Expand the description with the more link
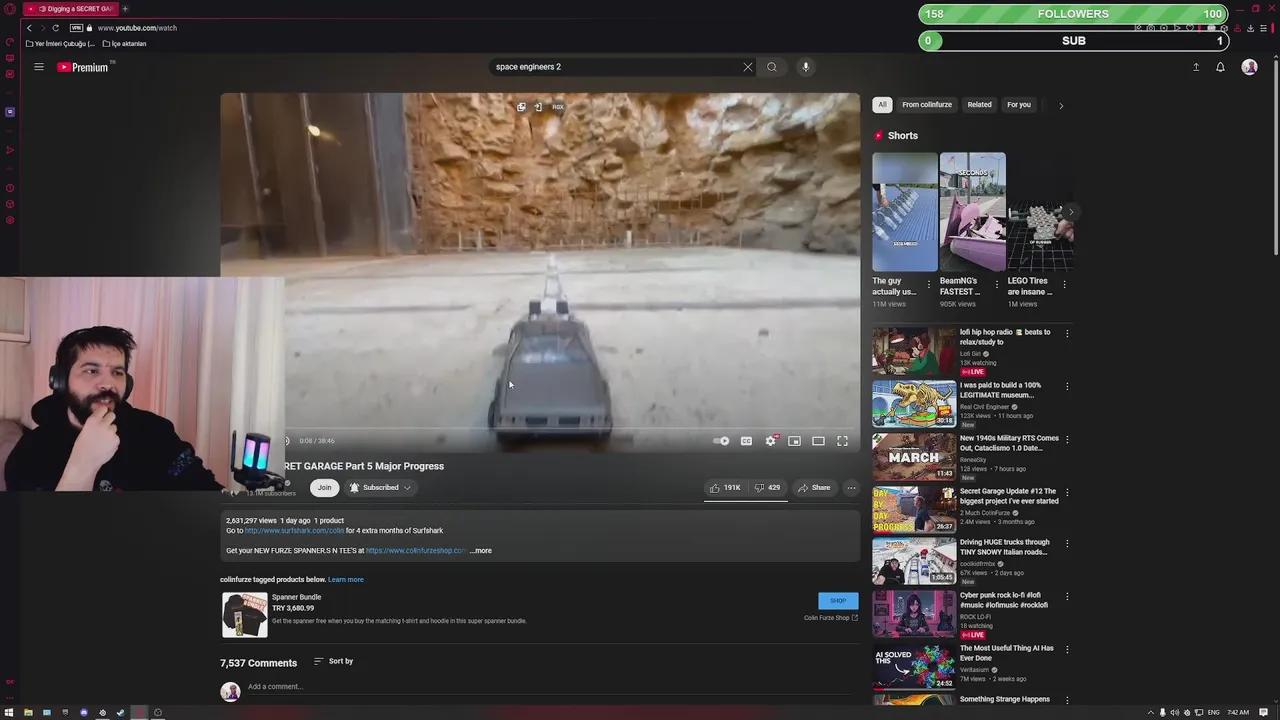The height and width of the screenshot is (720, 1280). tap(480, 550)
